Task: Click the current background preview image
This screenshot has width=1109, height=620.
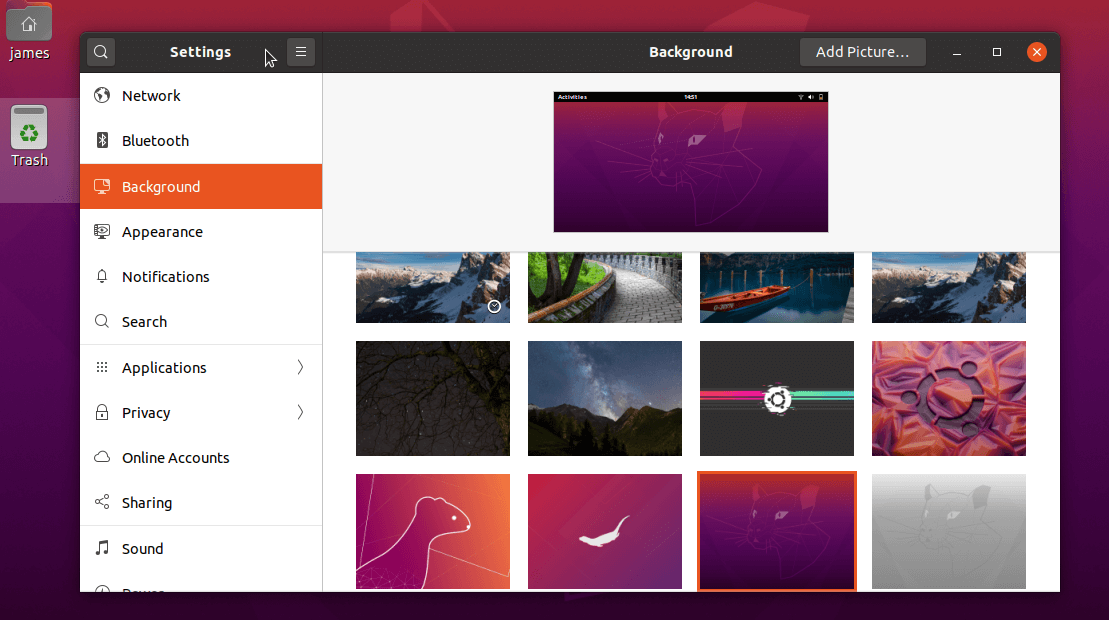Action: coord(690,162)
